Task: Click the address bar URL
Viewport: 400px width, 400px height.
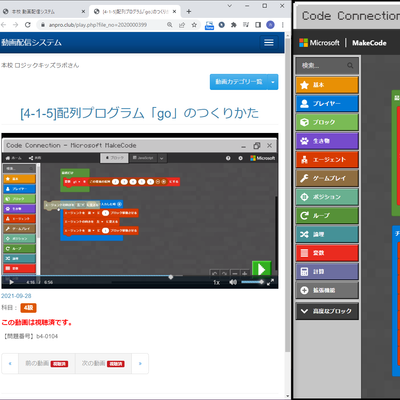Action: [x=98, y=25]
